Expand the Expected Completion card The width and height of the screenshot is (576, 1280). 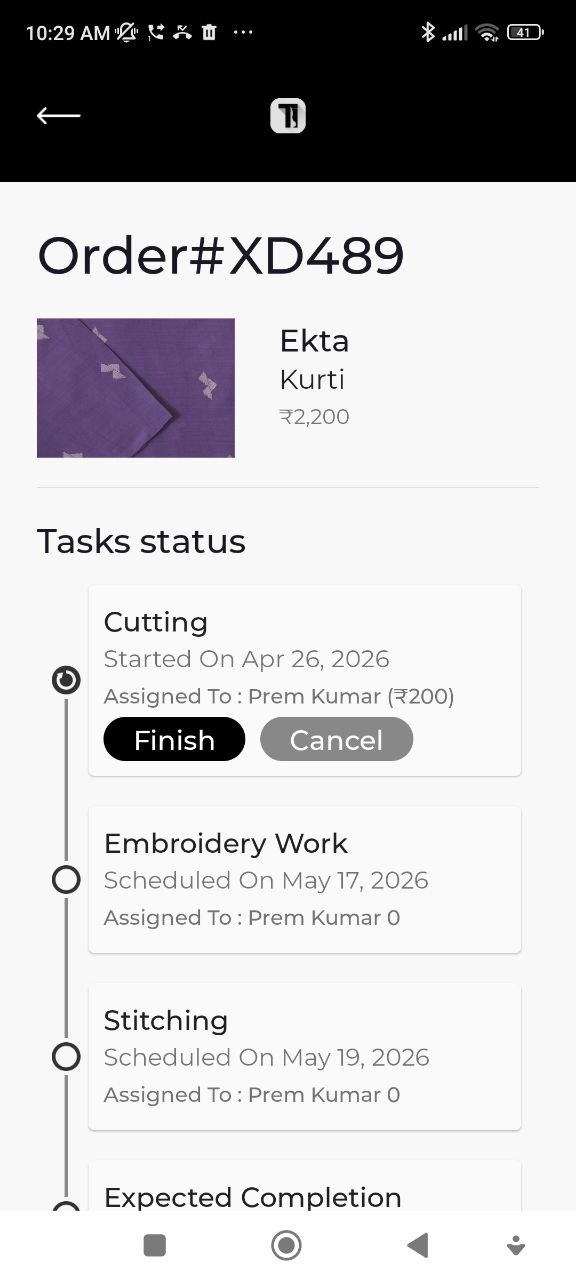point(304,1197)
